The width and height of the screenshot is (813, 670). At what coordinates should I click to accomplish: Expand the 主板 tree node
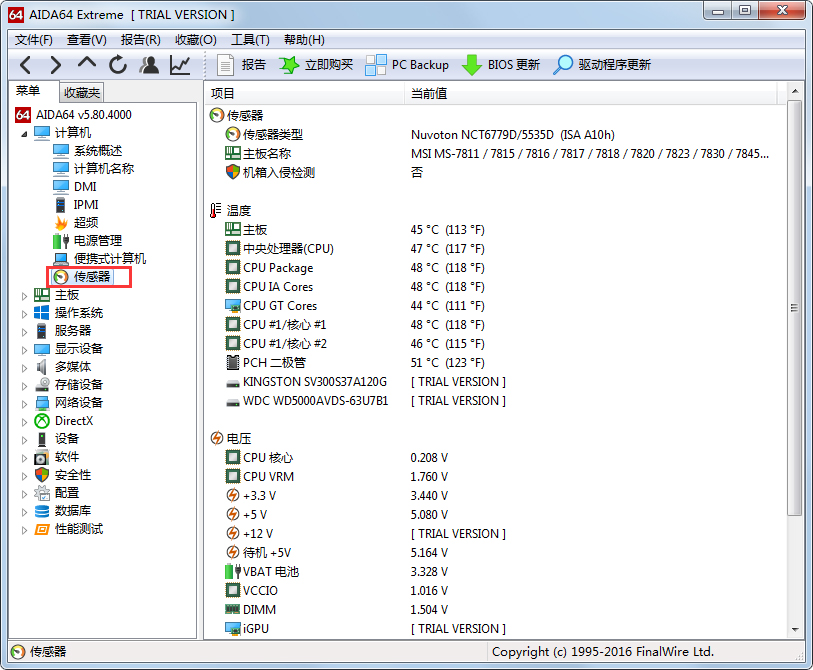(x=24, y=296)
